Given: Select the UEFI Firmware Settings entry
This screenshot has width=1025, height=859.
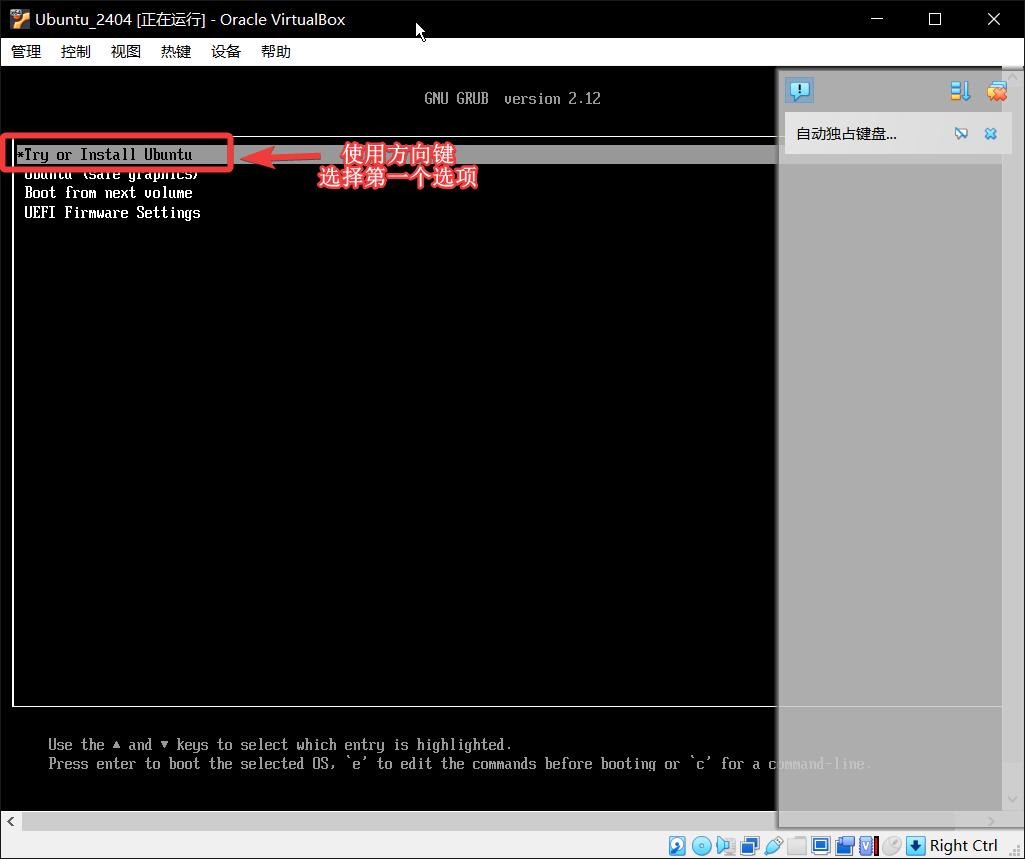Looking at the screenshot, I should coord(112,212).
